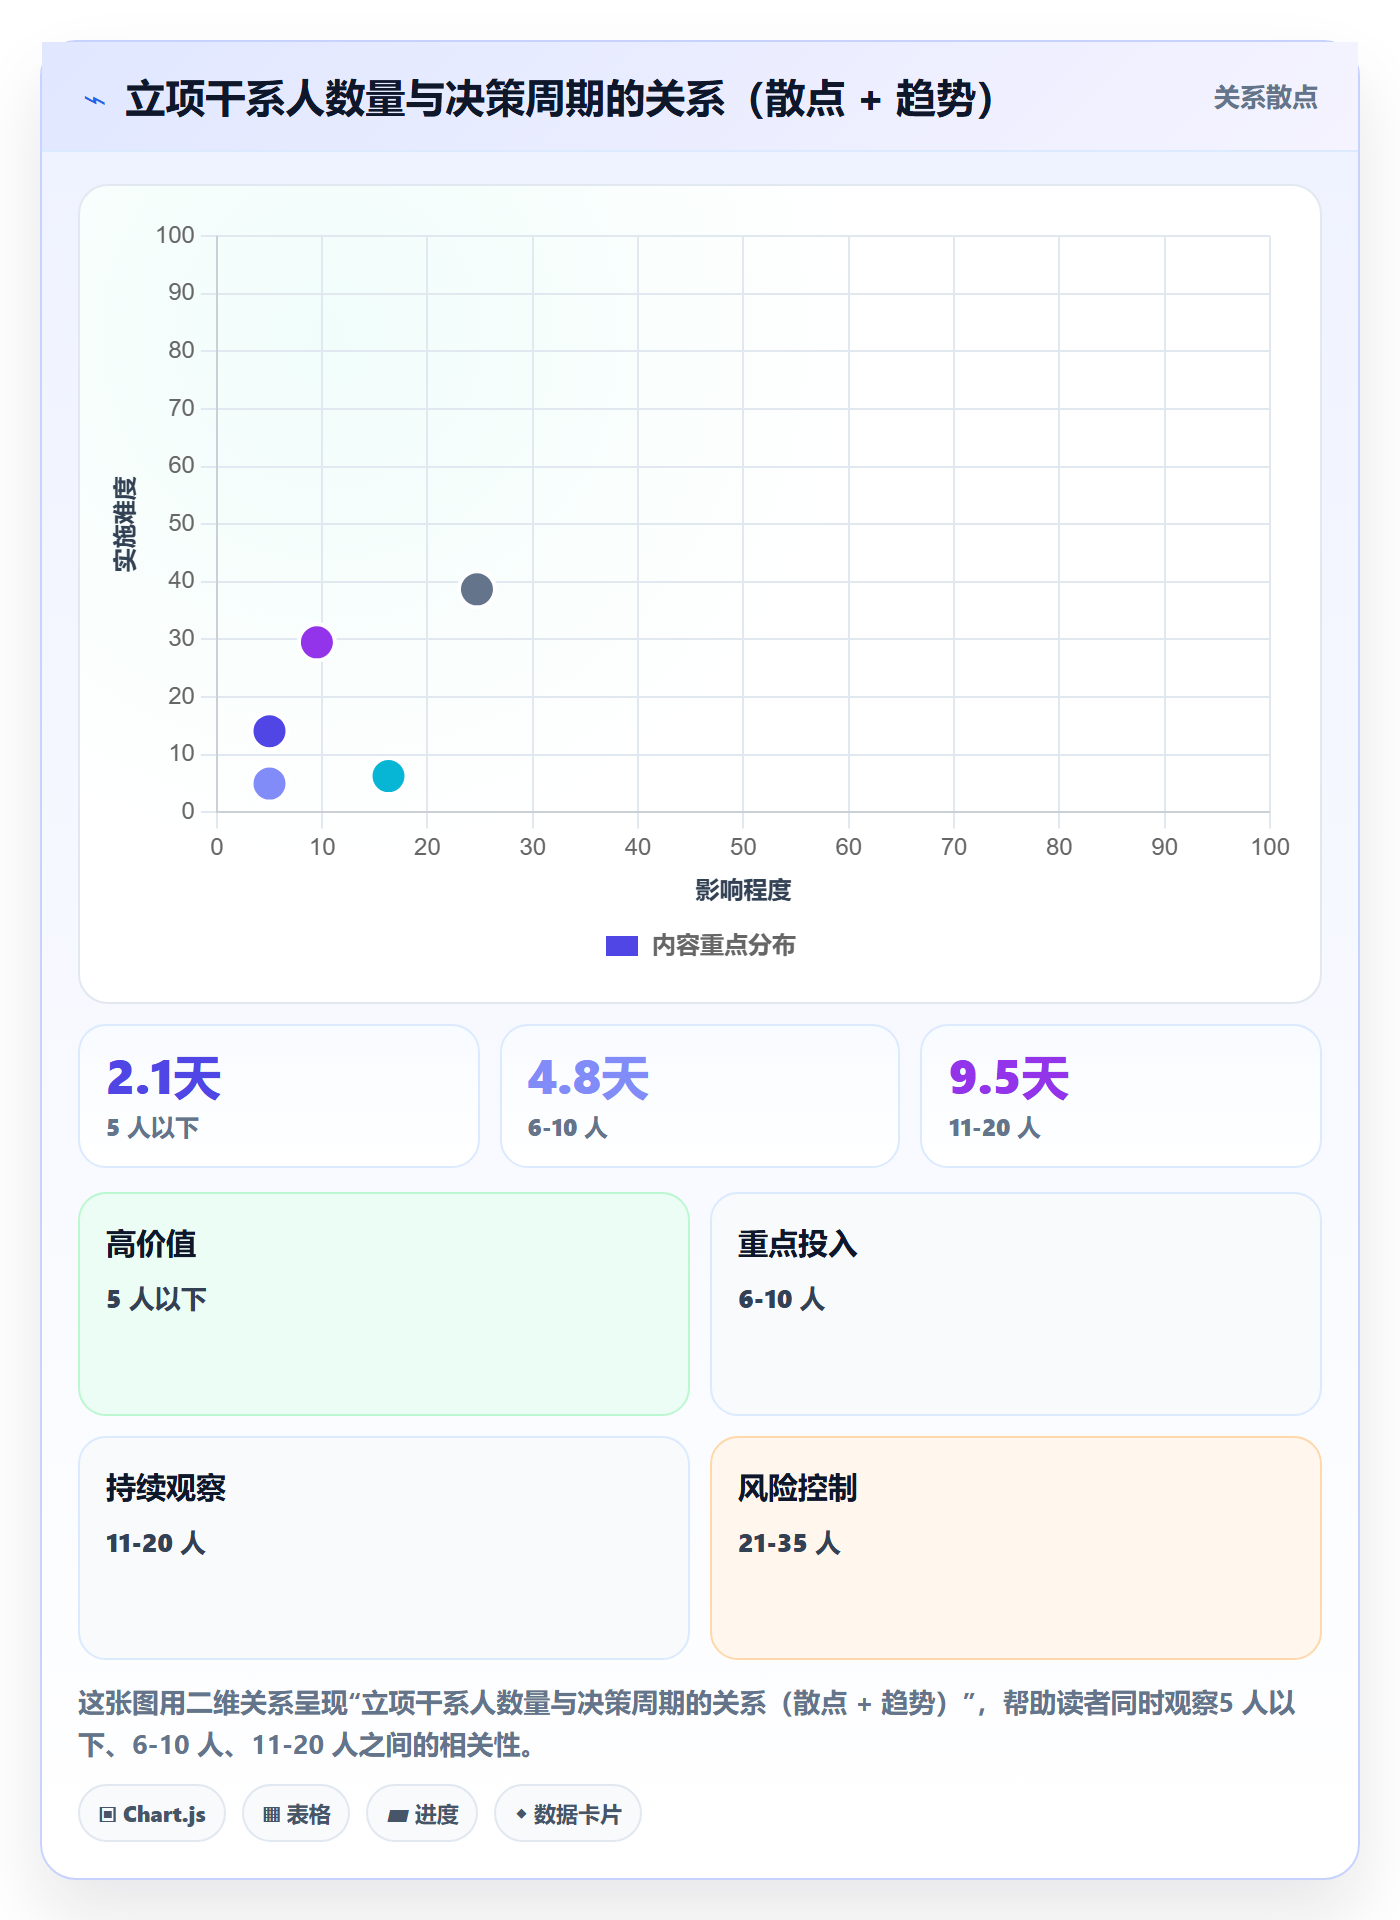Image resolution: width=1400 pixels, height=1920 pixels.
Task: Select the 风险控制 quadrant card
Action: (x=1016, y=1548)
